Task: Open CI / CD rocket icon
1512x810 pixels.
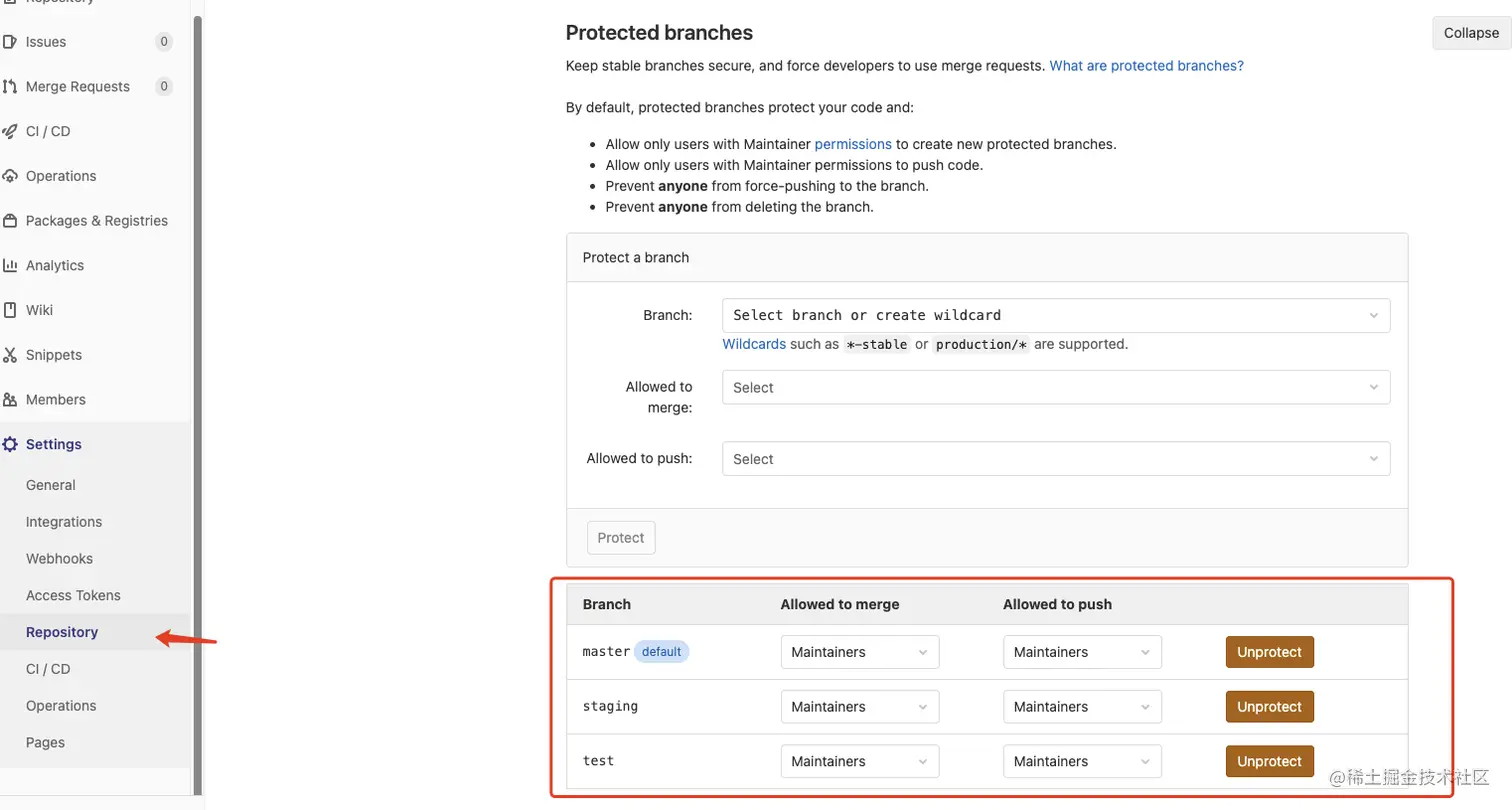Action: [10, 131]
